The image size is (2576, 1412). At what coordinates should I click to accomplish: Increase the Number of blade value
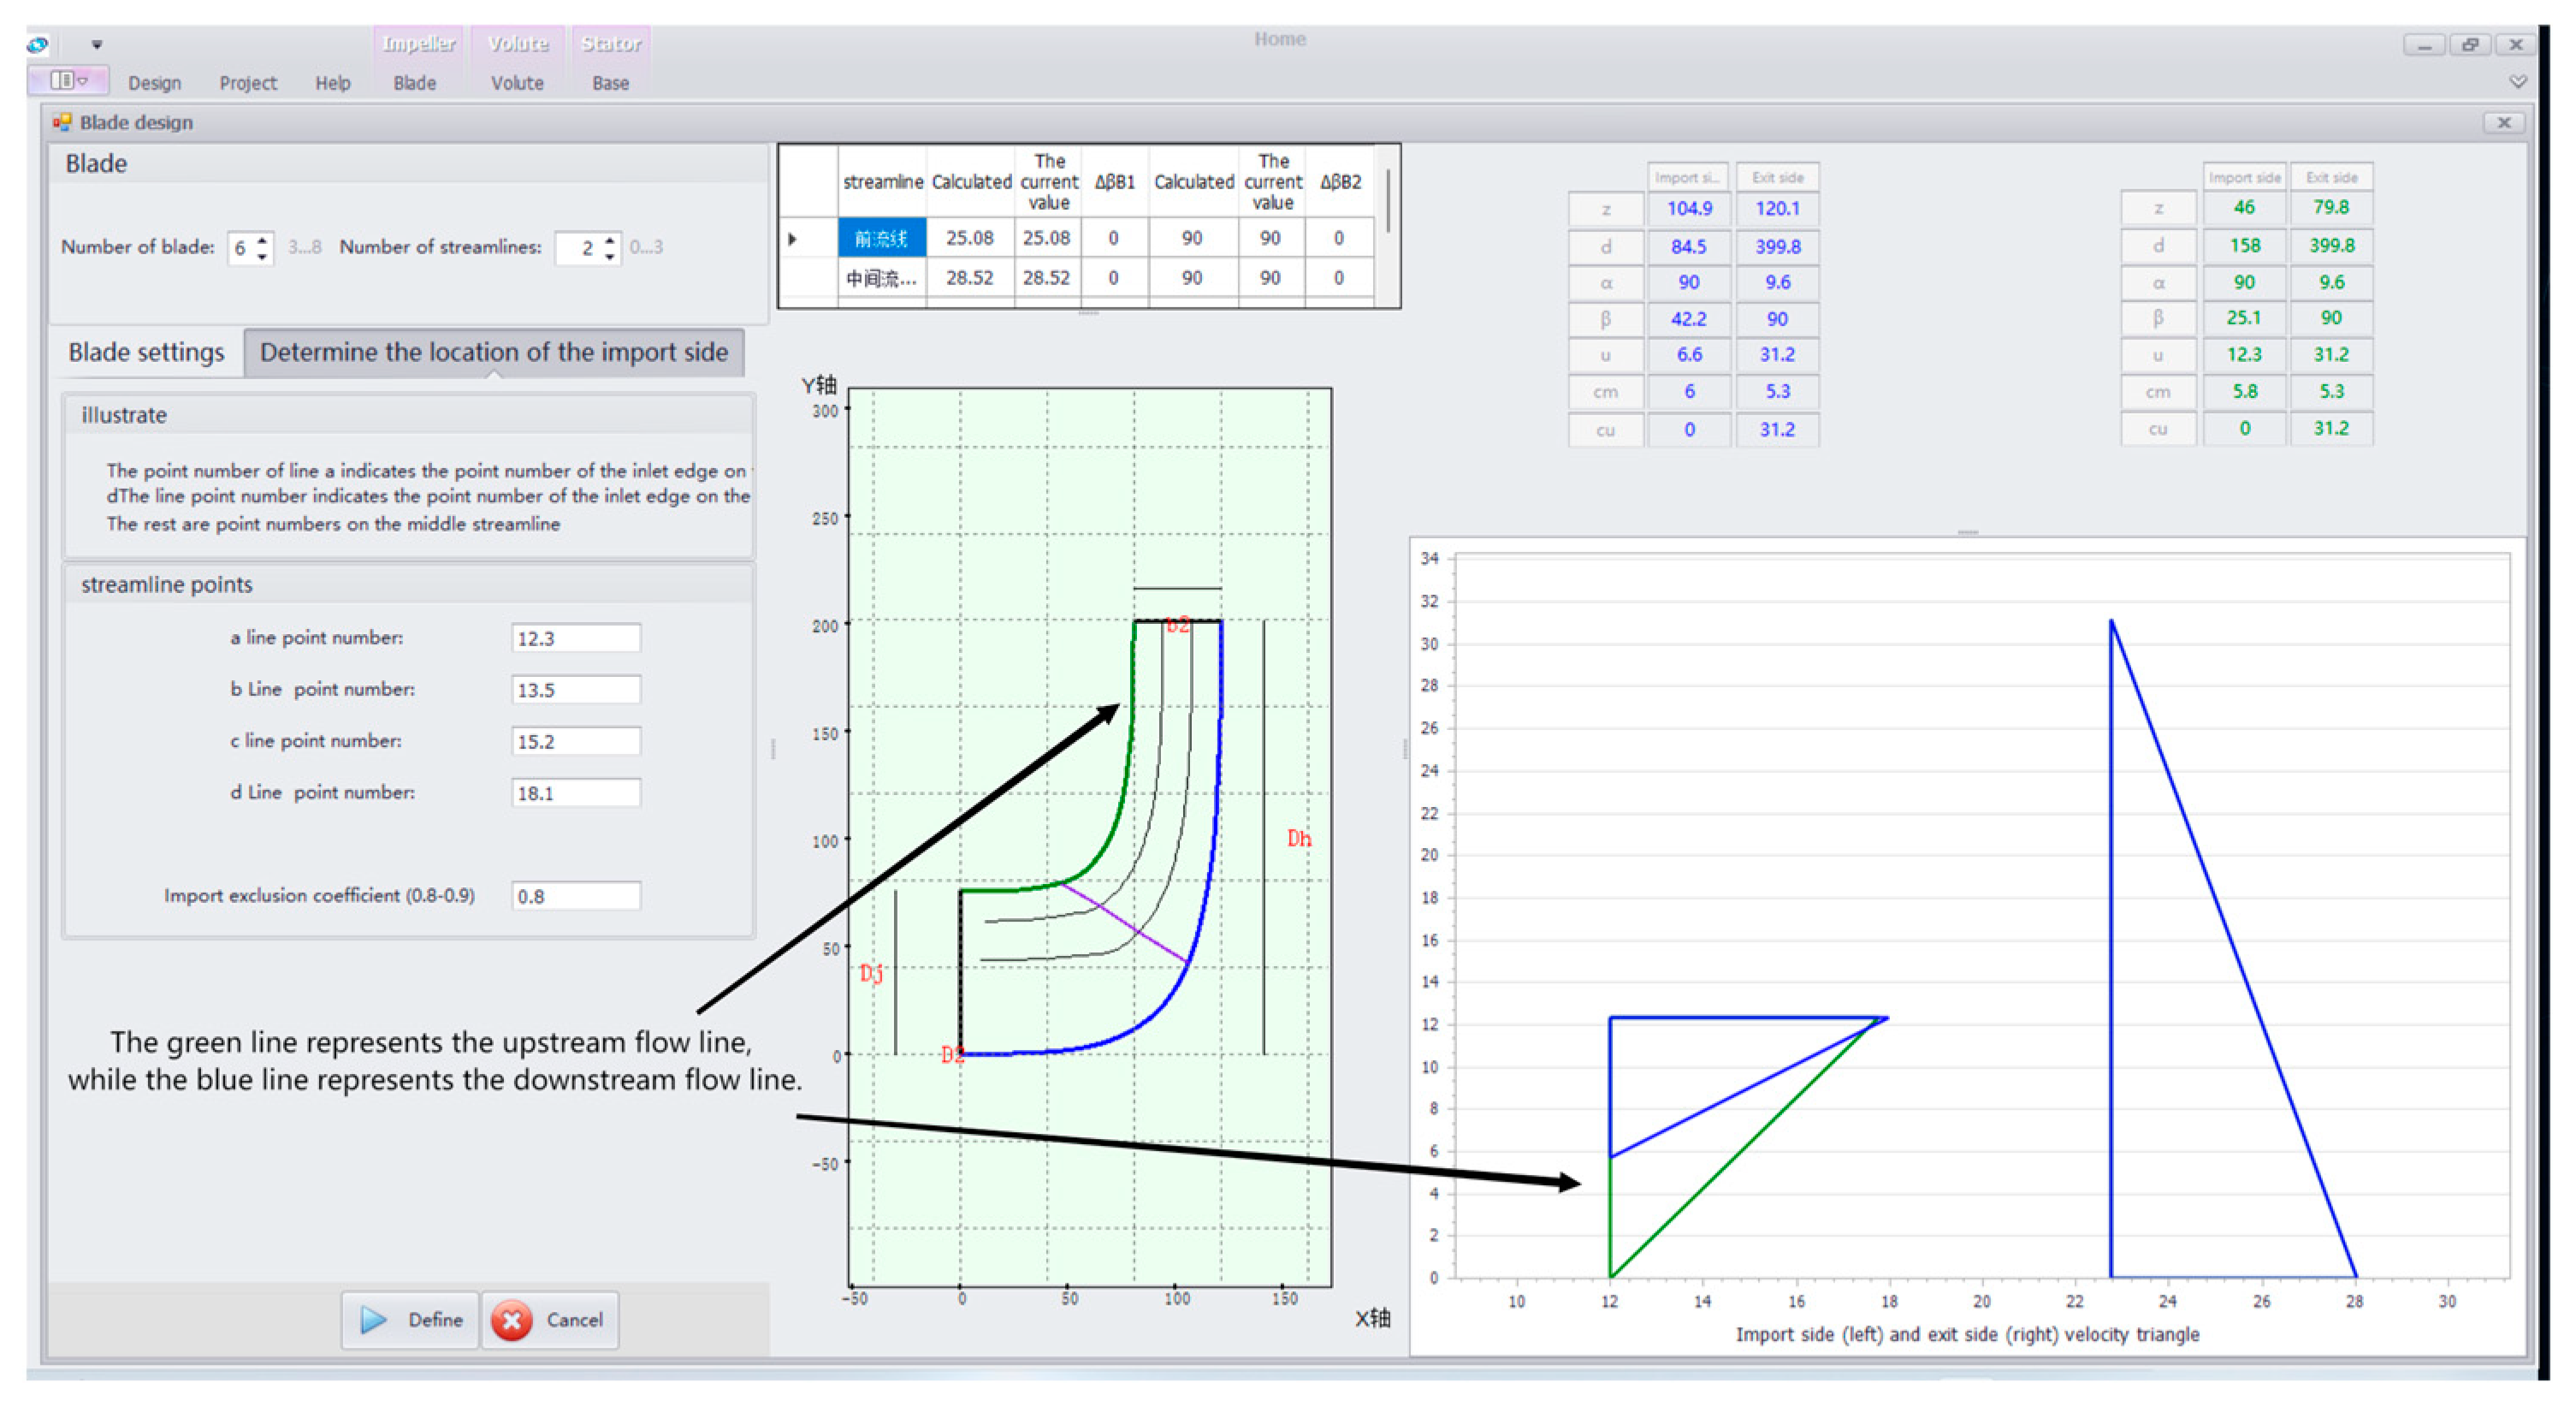263,240
